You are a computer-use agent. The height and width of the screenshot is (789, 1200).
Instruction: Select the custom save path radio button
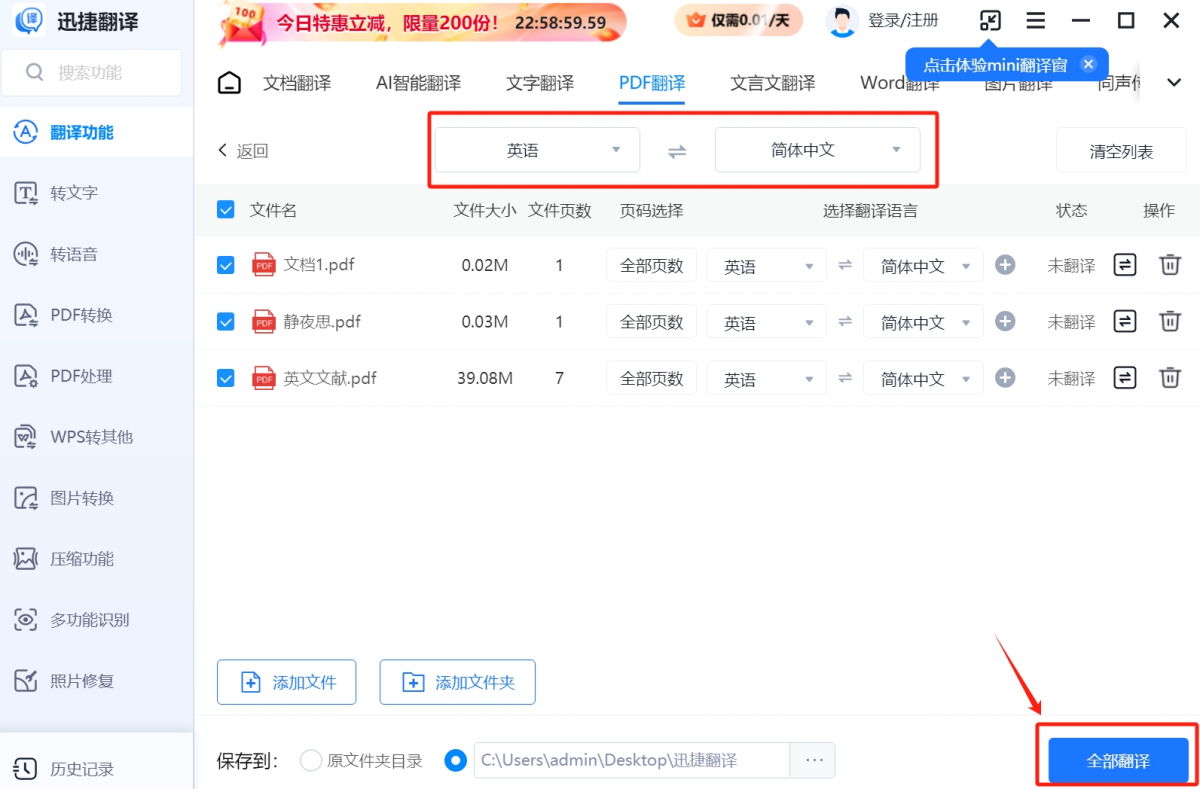click(456, 761)
